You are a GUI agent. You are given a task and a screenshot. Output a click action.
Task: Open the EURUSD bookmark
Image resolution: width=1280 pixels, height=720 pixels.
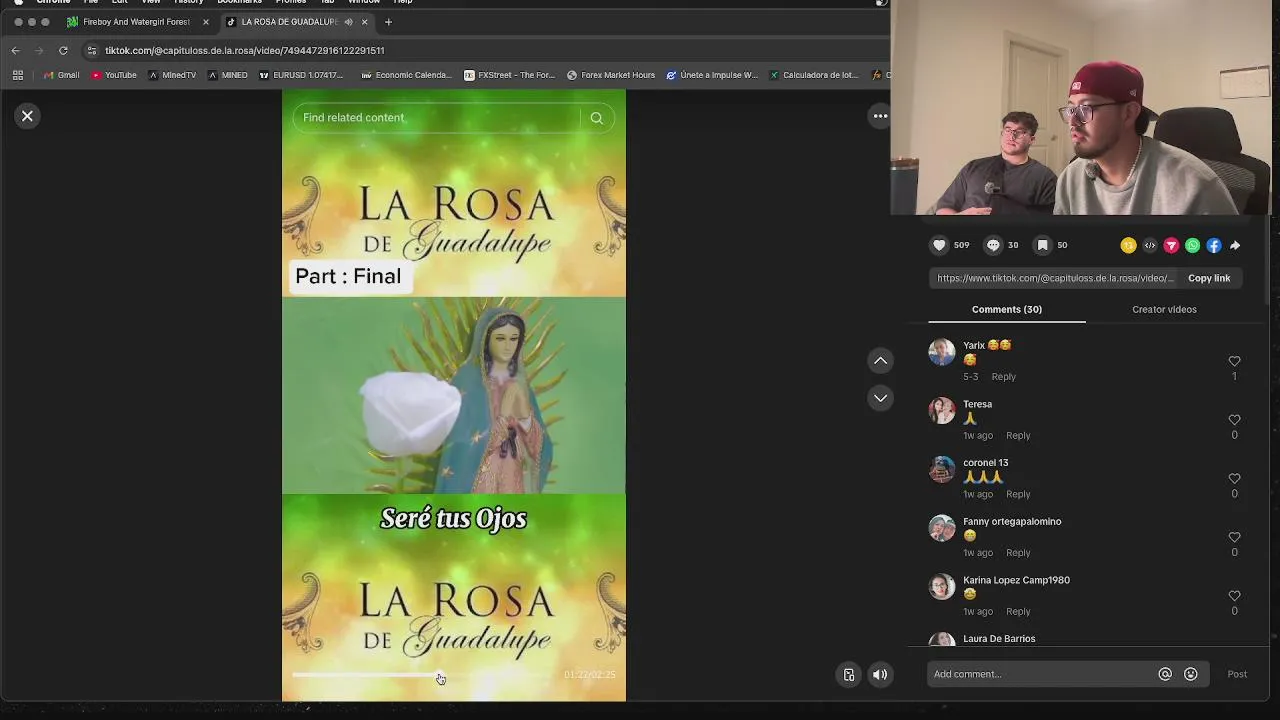[301, 75]
